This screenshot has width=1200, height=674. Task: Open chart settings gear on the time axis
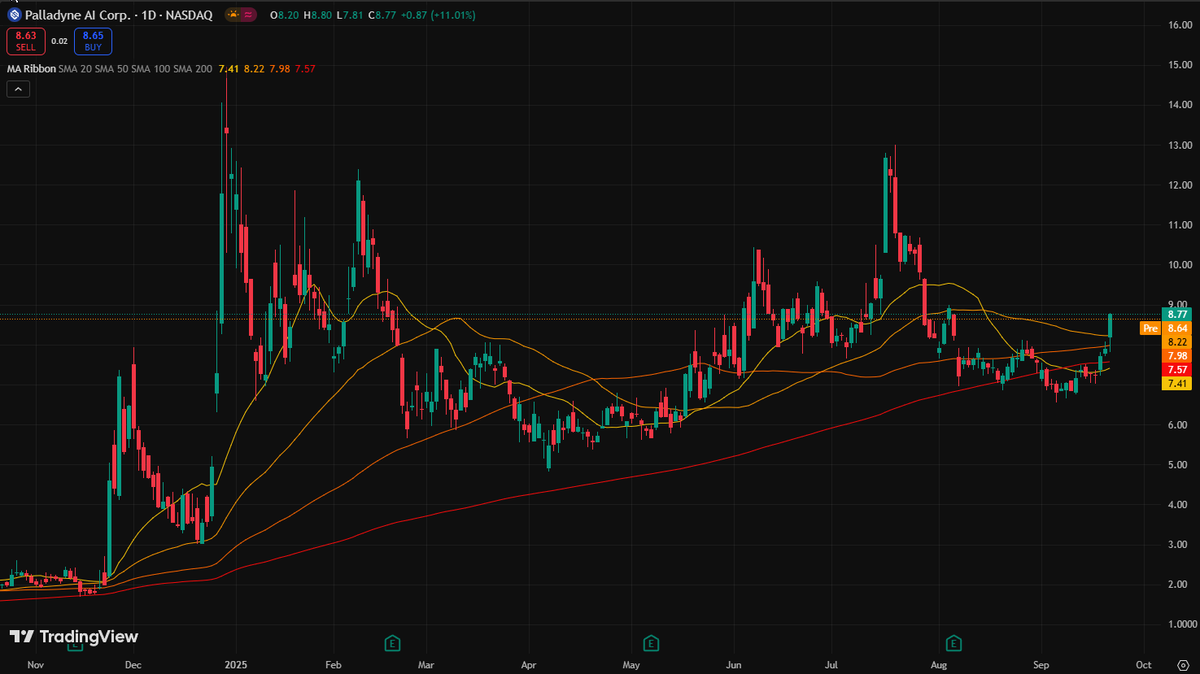click(x=1183, y=664)
